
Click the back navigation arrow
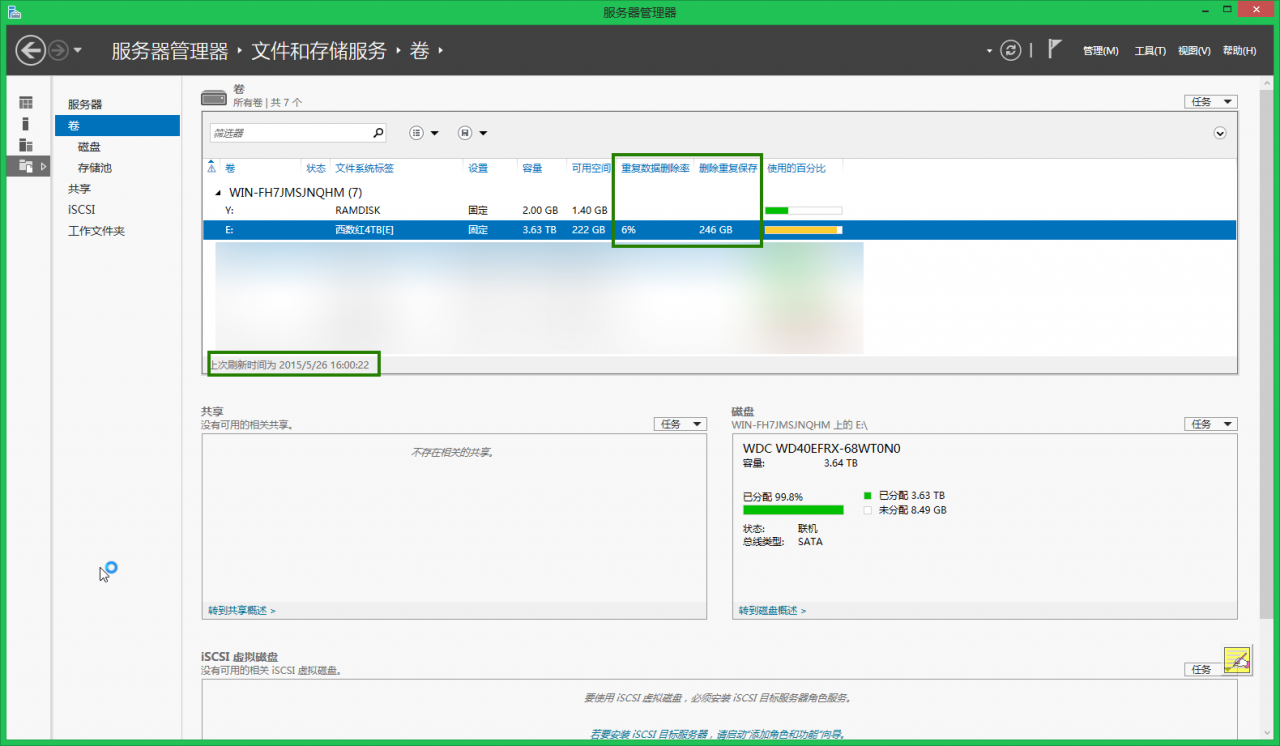pos(31,49)
